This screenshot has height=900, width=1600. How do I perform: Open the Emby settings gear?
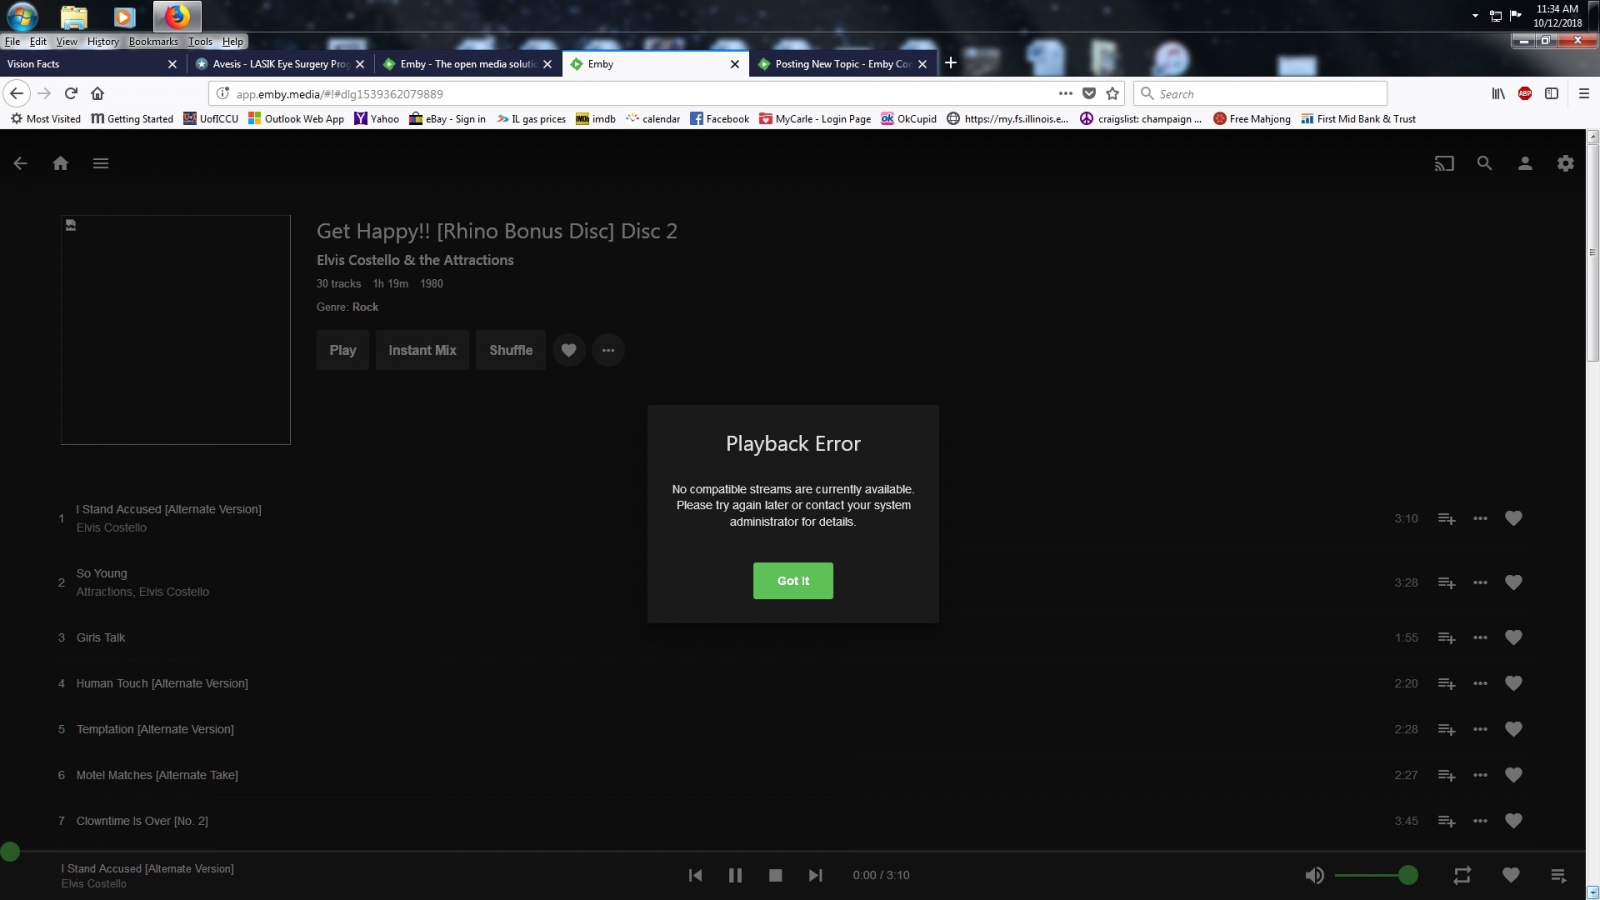pos(1566,163)
